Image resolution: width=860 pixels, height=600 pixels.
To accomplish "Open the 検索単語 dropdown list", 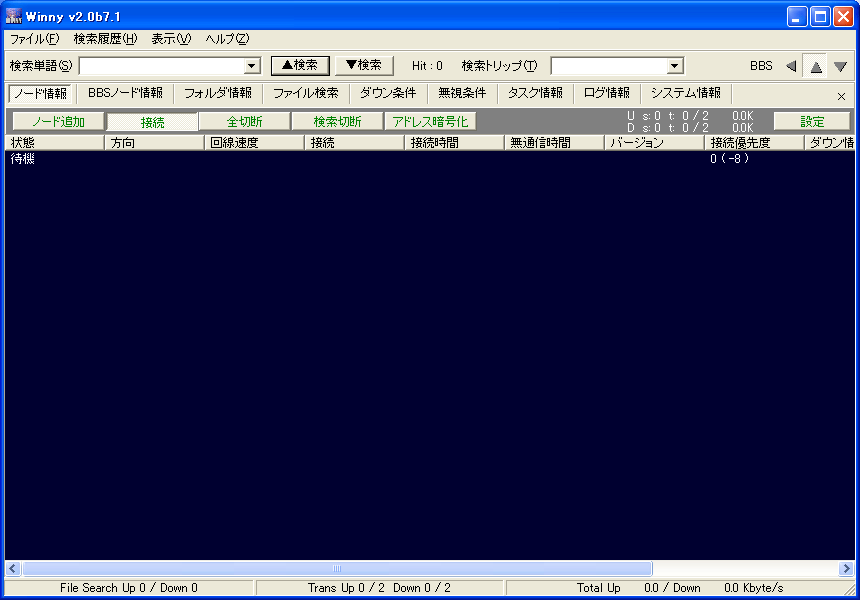I will click(251, 66).
